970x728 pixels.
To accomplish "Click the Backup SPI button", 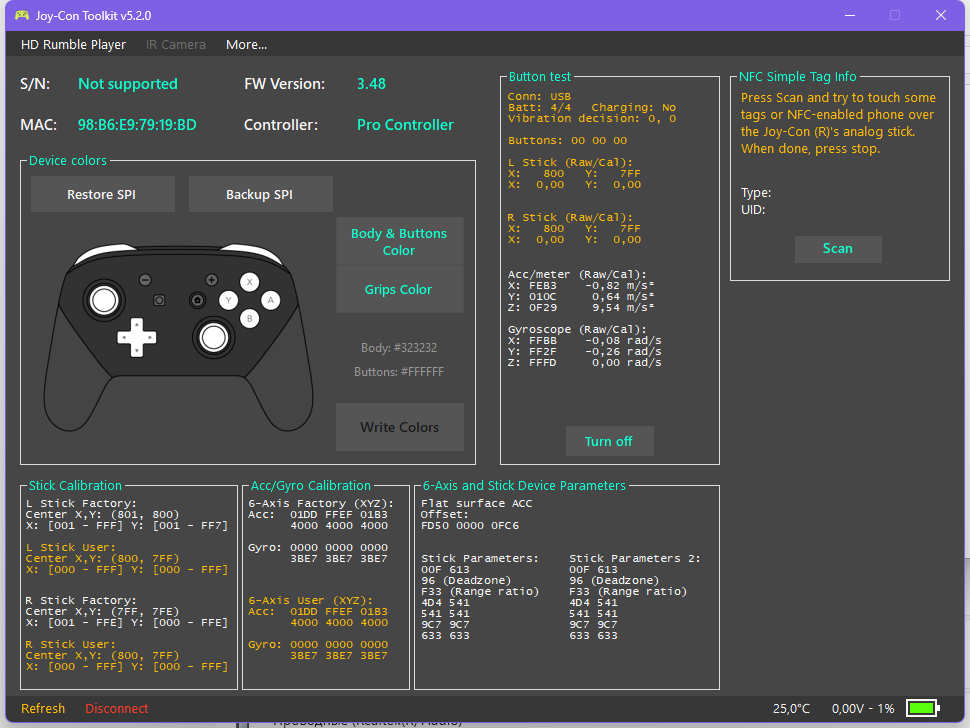I will (260, 194).
